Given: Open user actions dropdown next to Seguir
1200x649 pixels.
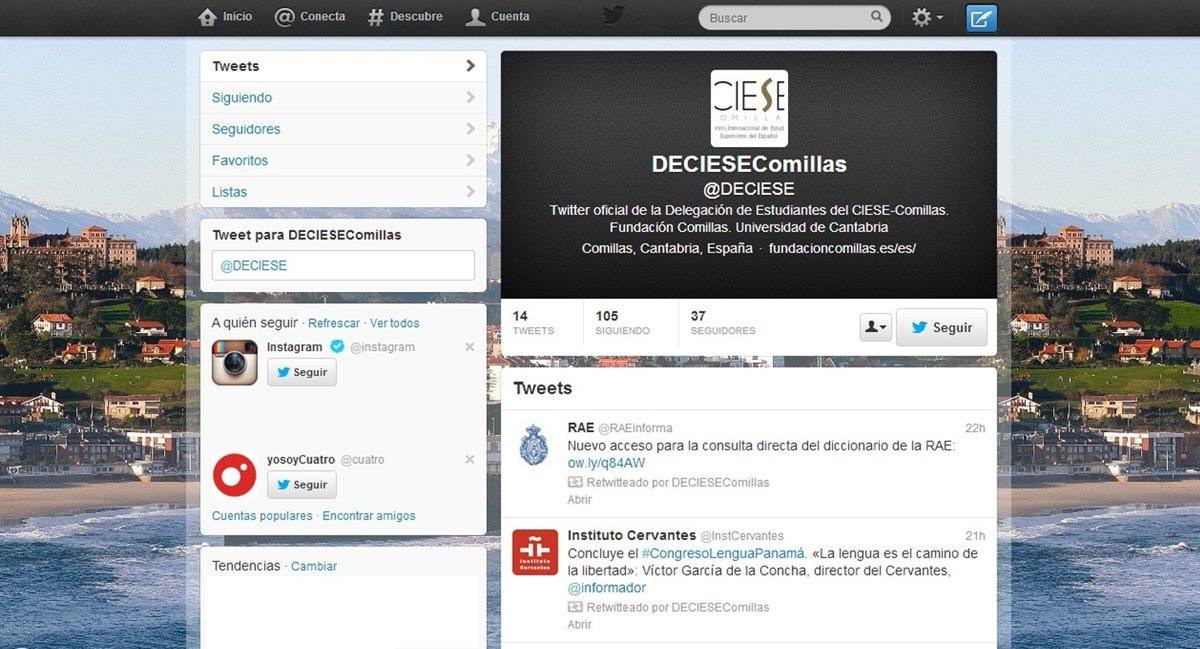Looking at the screenshot, I should click(x=875, y=327).
